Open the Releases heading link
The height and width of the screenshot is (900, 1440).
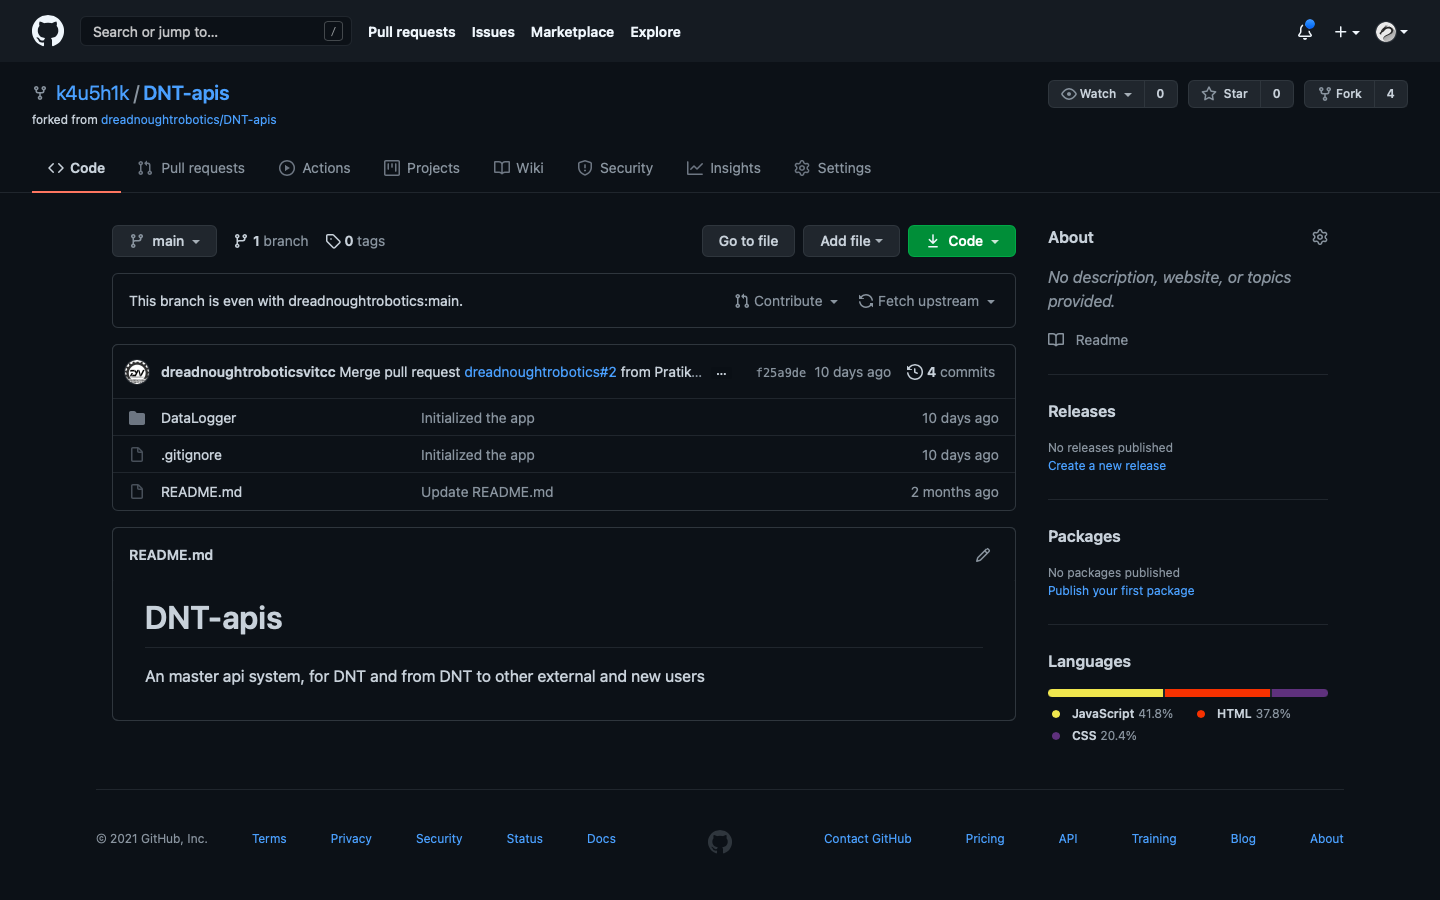point(1081,411)
